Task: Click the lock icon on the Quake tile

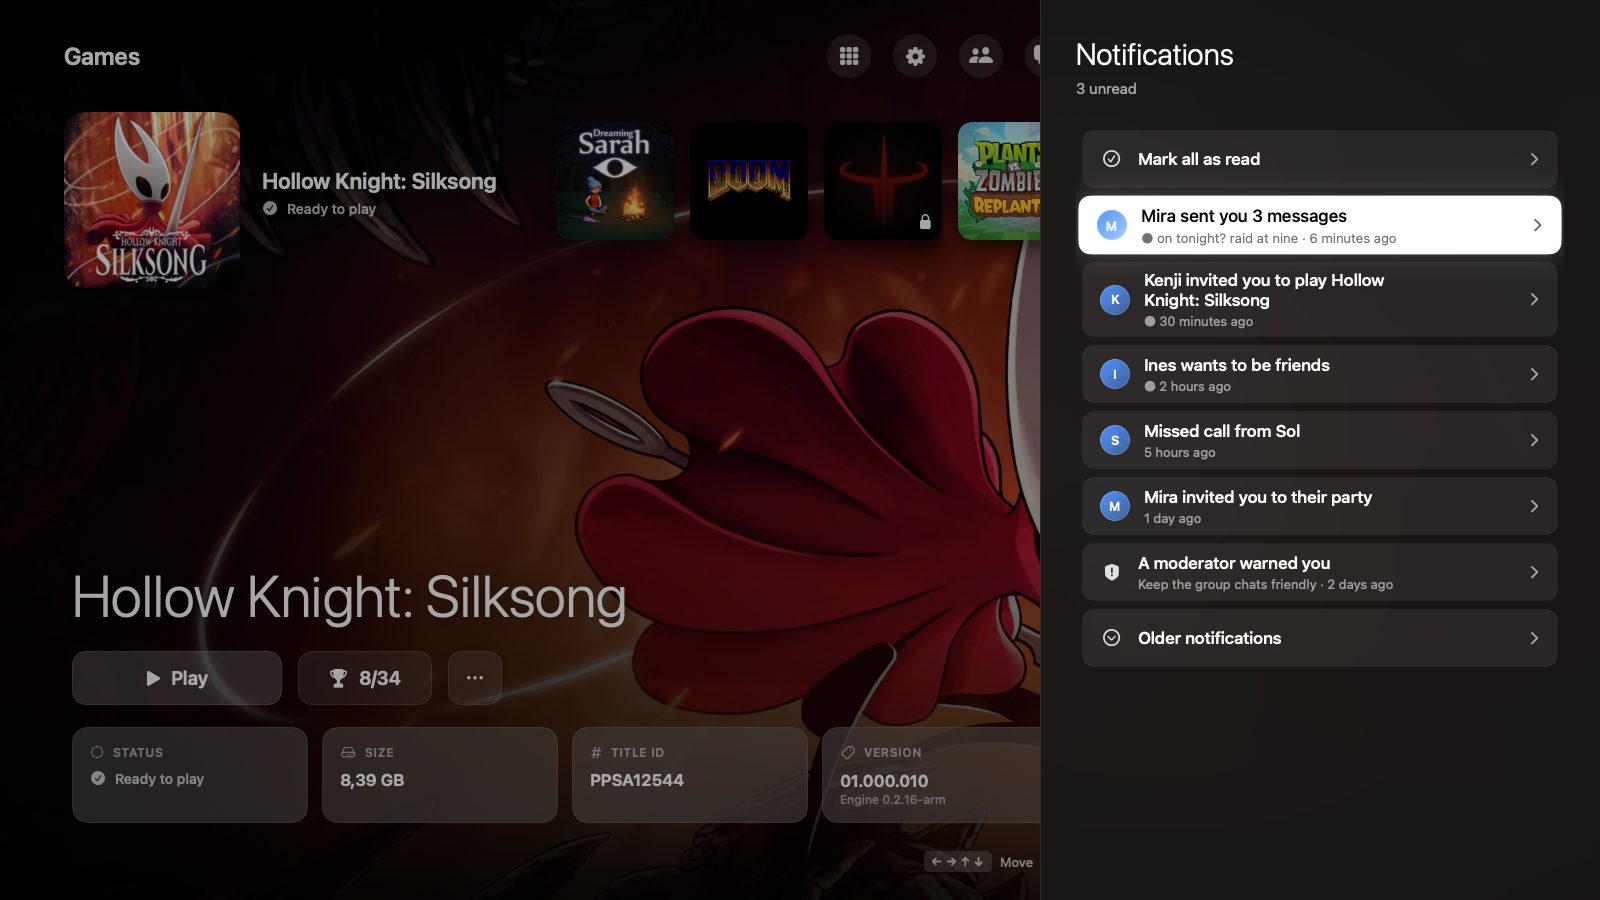Action: pyautogui.click(x=925, y=222)
